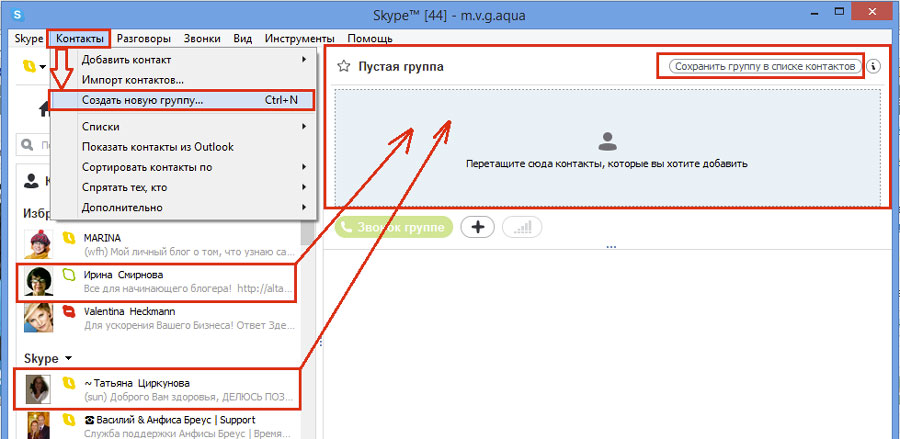Click the magnifier icon in the search field

pyautogui.click(x=32, y=145)
